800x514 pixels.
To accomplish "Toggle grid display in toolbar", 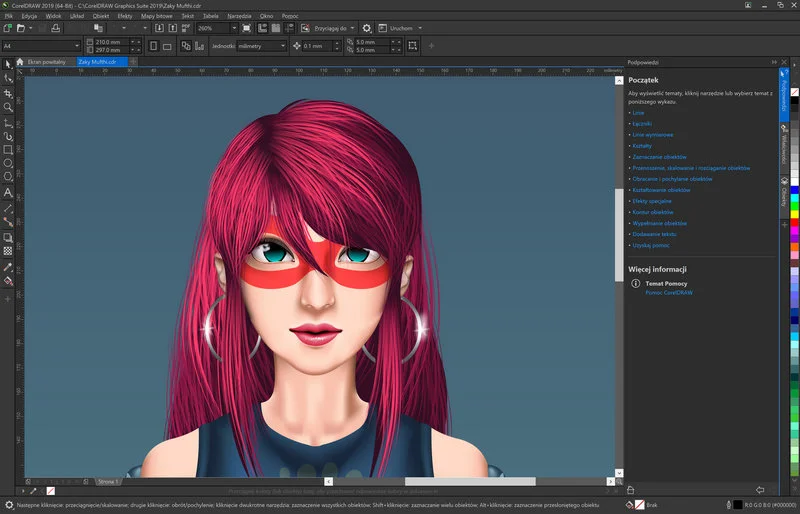I will (x=276, y=28).
